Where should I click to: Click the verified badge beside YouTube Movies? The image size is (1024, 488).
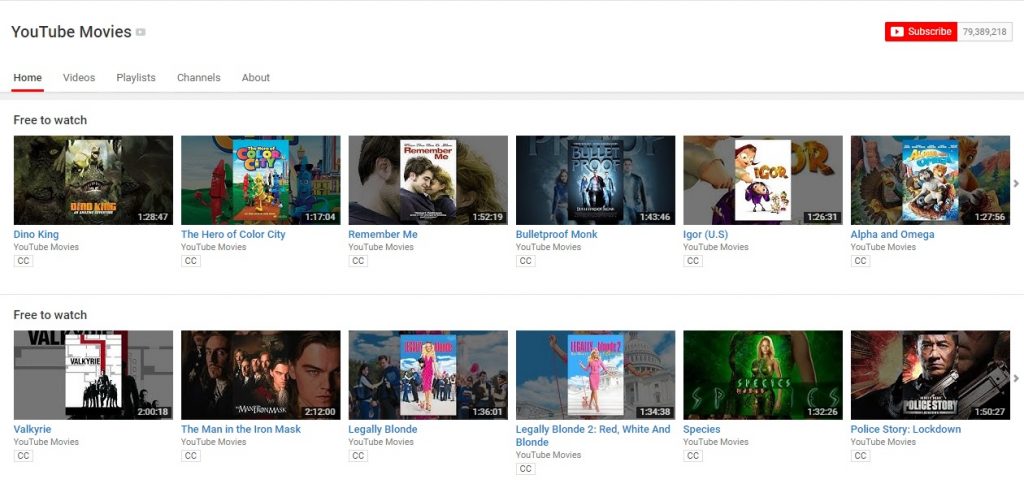point(141,32)
